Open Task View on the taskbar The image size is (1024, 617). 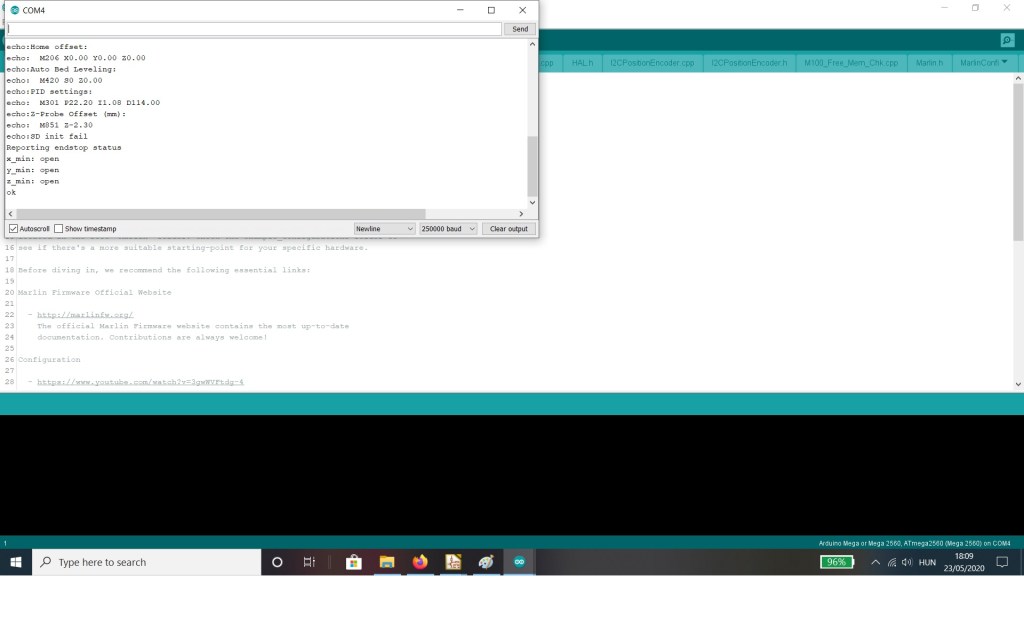click(x=310, y=562)
